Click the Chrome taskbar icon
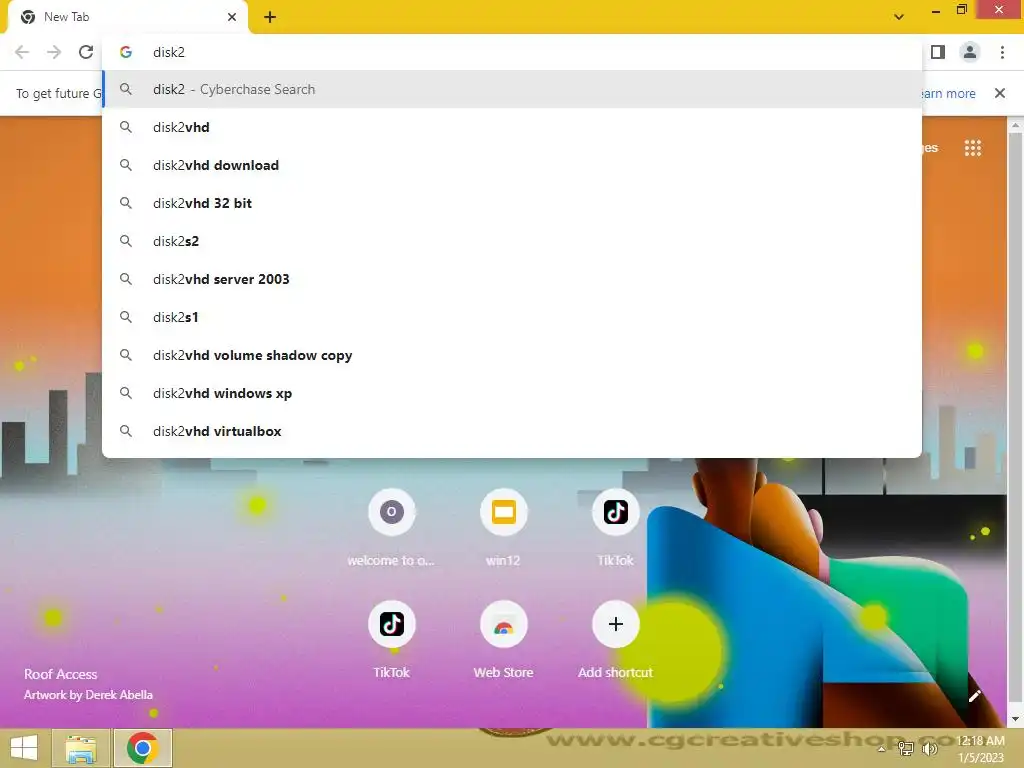The width and height of the screenshot is (1024, 768). pos(143,748)
